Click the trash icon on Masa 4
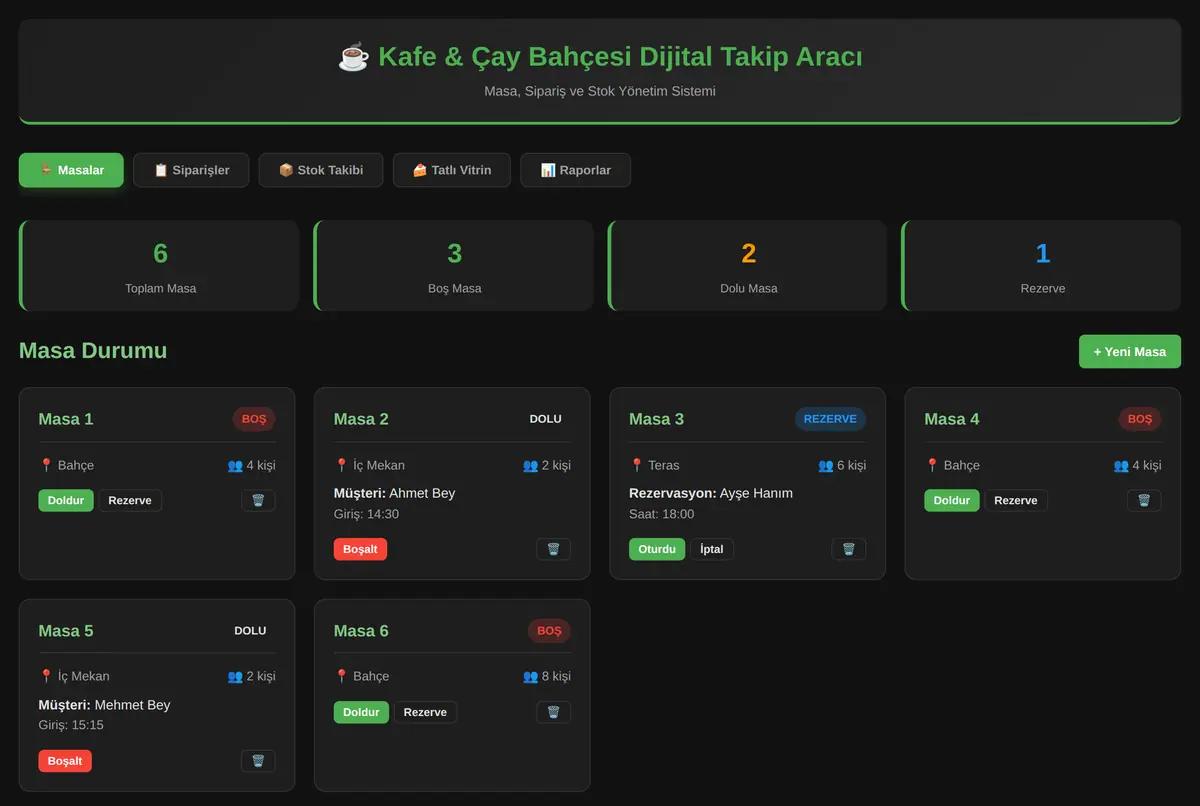The width and height of the screenshot is (1200, 806). pyautogui.click(x=1144, y=500)
